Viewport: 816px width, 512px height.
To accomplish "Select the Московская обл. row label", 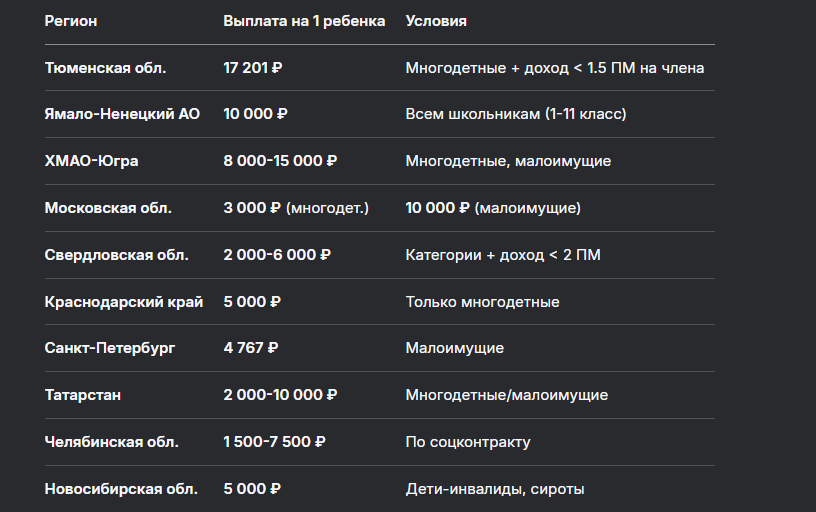I will click(108, 208).
